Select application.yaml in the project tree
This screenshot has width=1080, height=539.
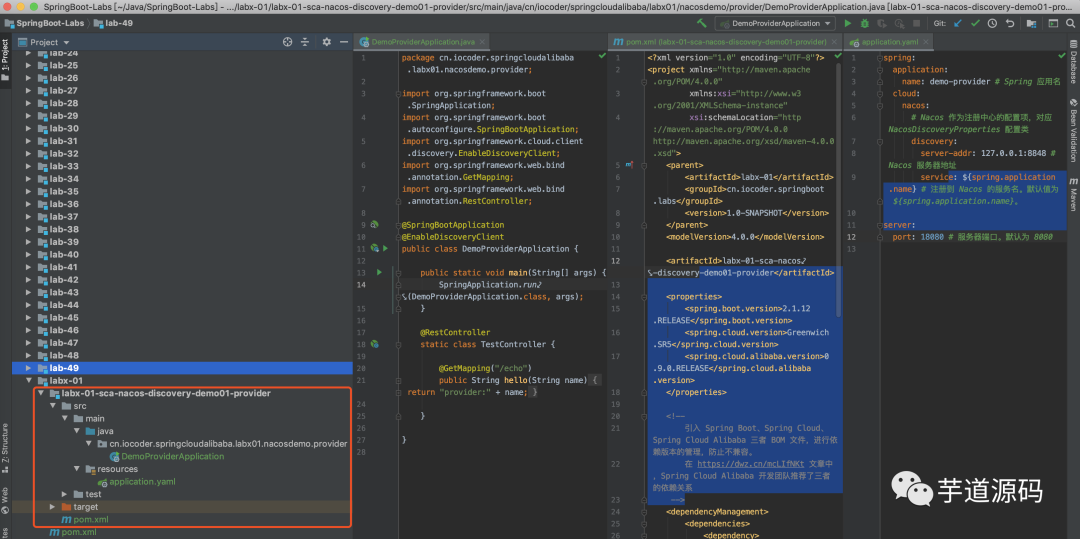pos(142,481)
